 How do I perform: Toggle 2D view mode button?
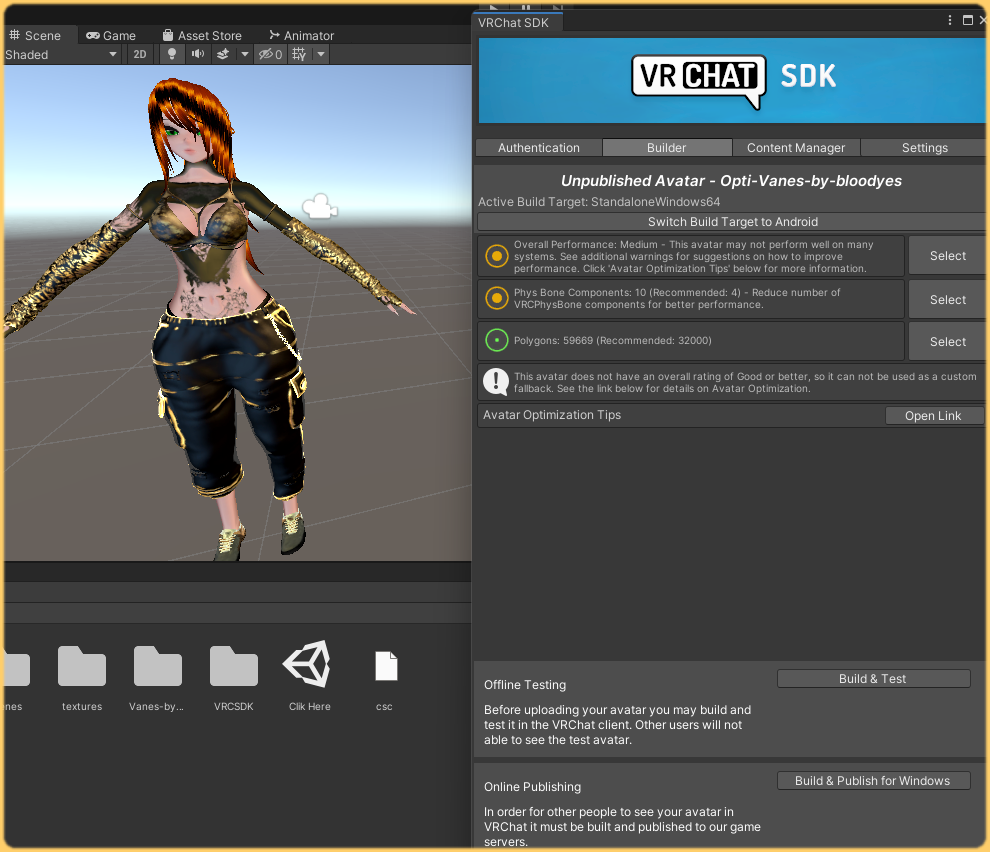[140, 54]
